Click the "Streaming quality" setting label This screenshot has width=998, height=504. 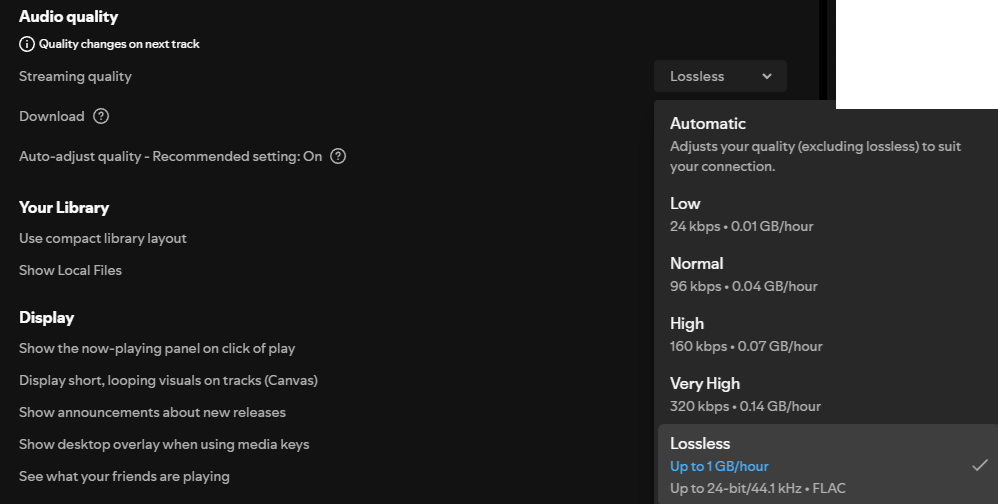[x=75, y=76]
